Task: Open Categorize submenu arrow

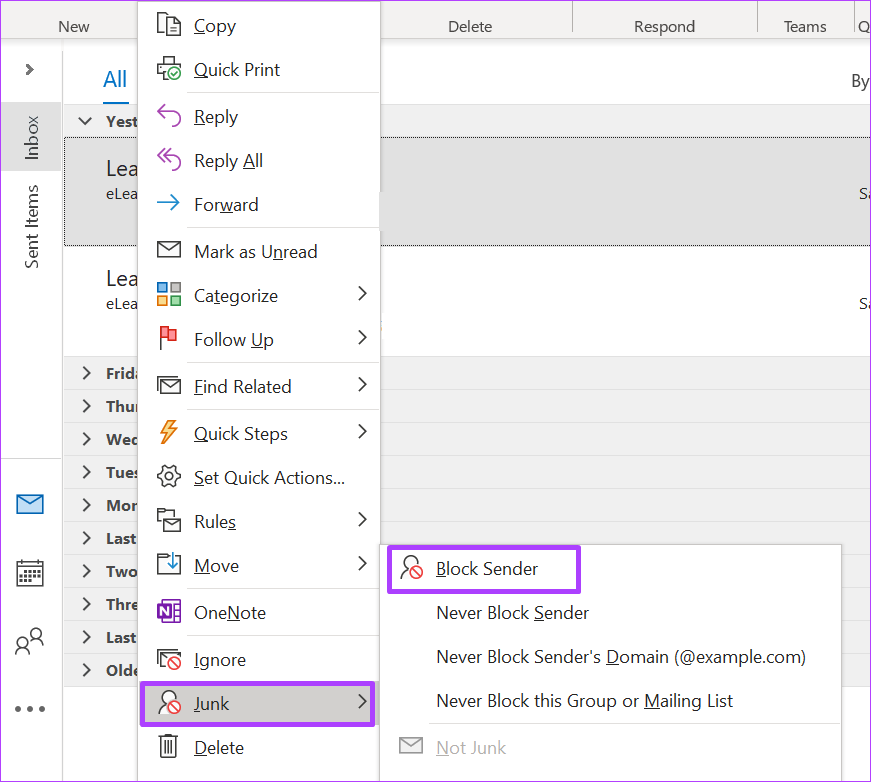Action: coord(362,294)
